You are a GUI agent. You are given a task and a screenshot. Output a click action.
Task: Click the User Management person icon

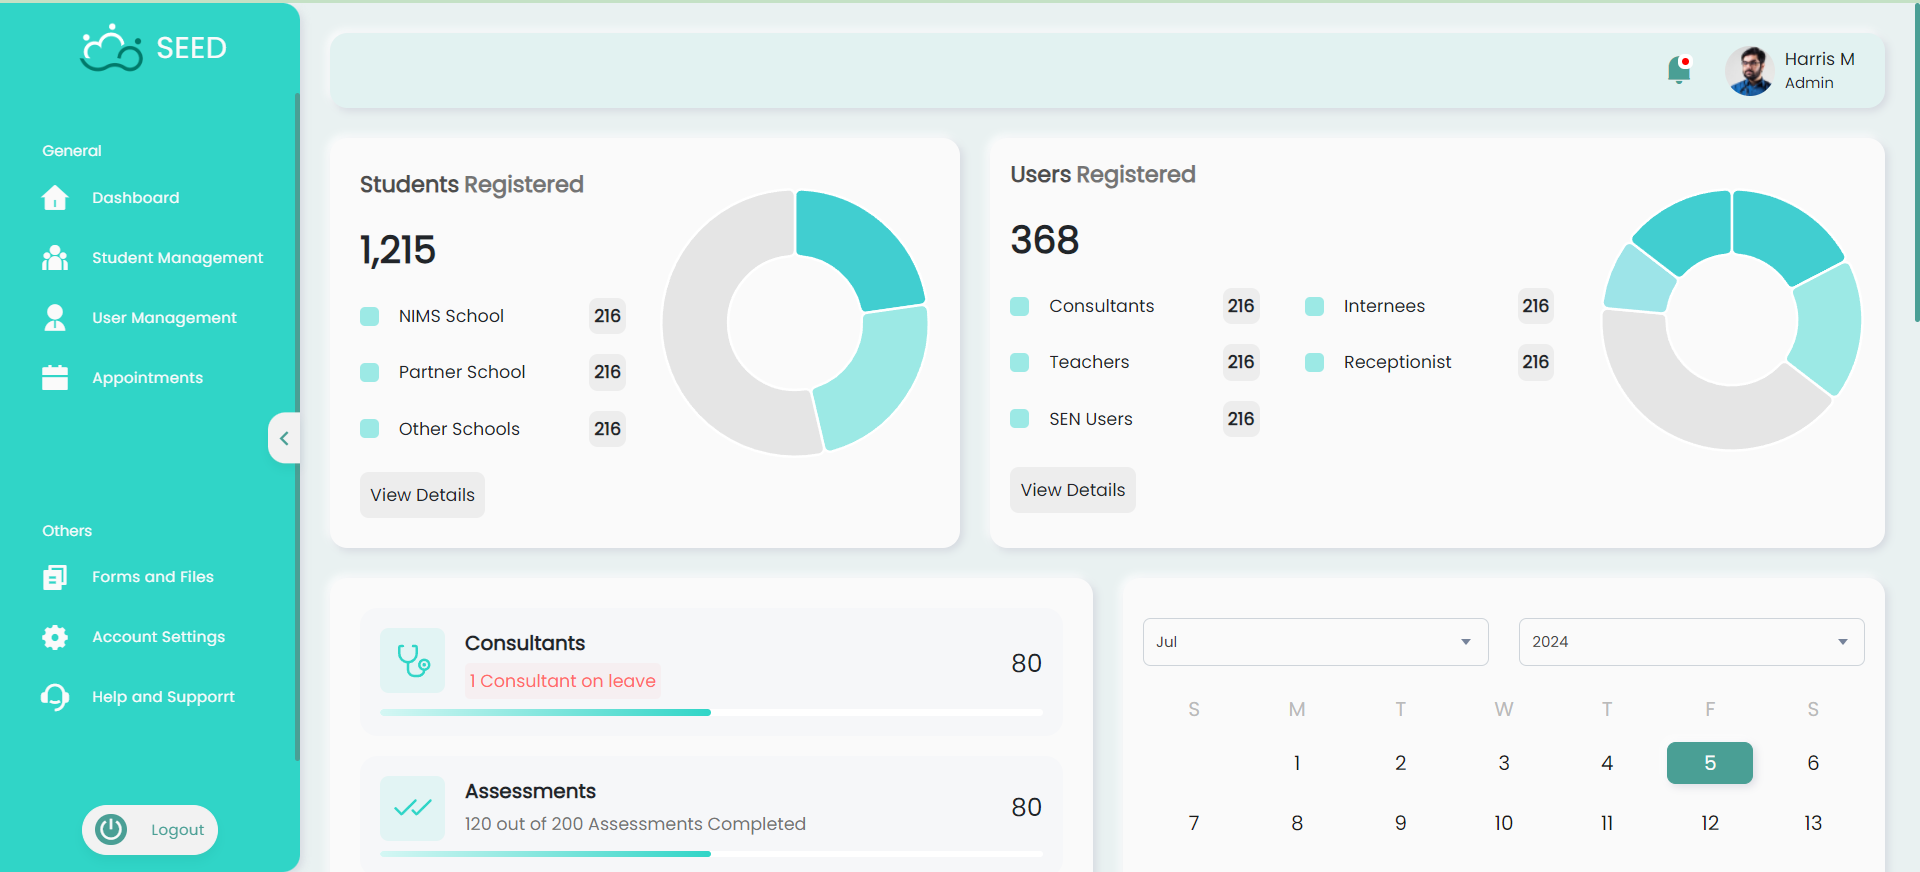point(55,318)
